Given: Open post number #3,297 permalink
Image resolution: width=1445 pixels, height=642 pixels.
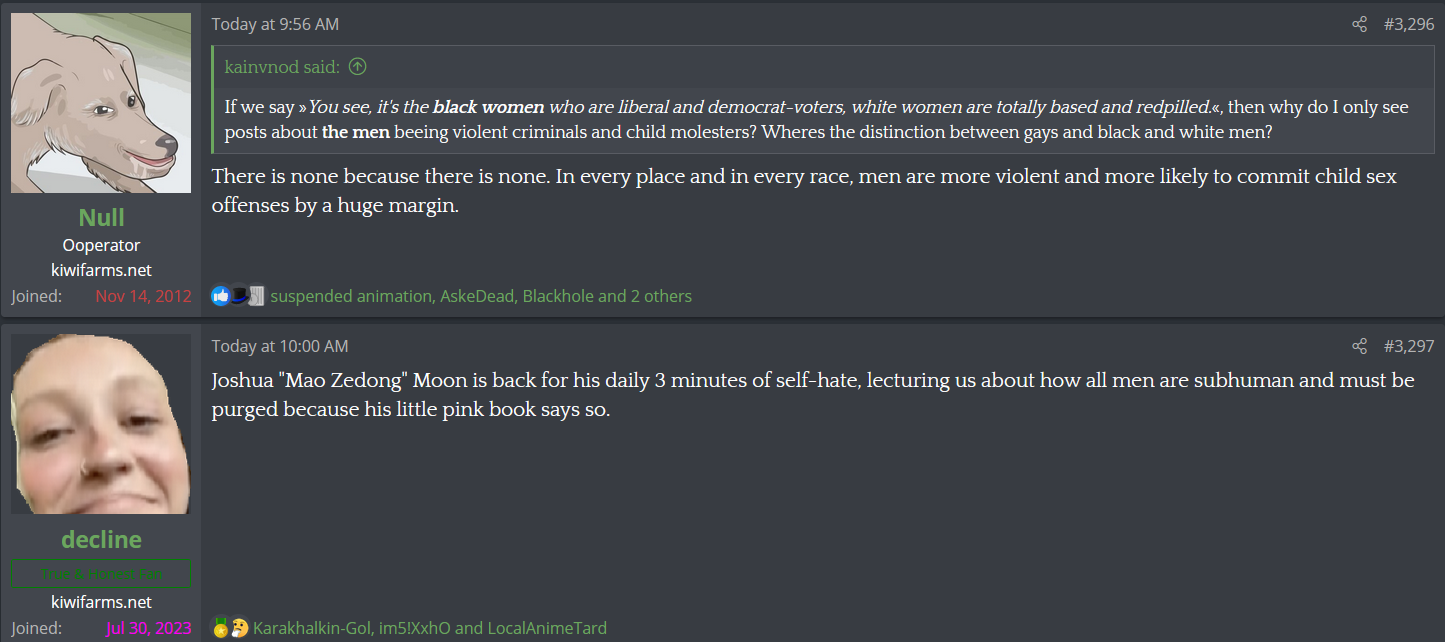Looking at the screenshot, I should (x=1409, y=347).
